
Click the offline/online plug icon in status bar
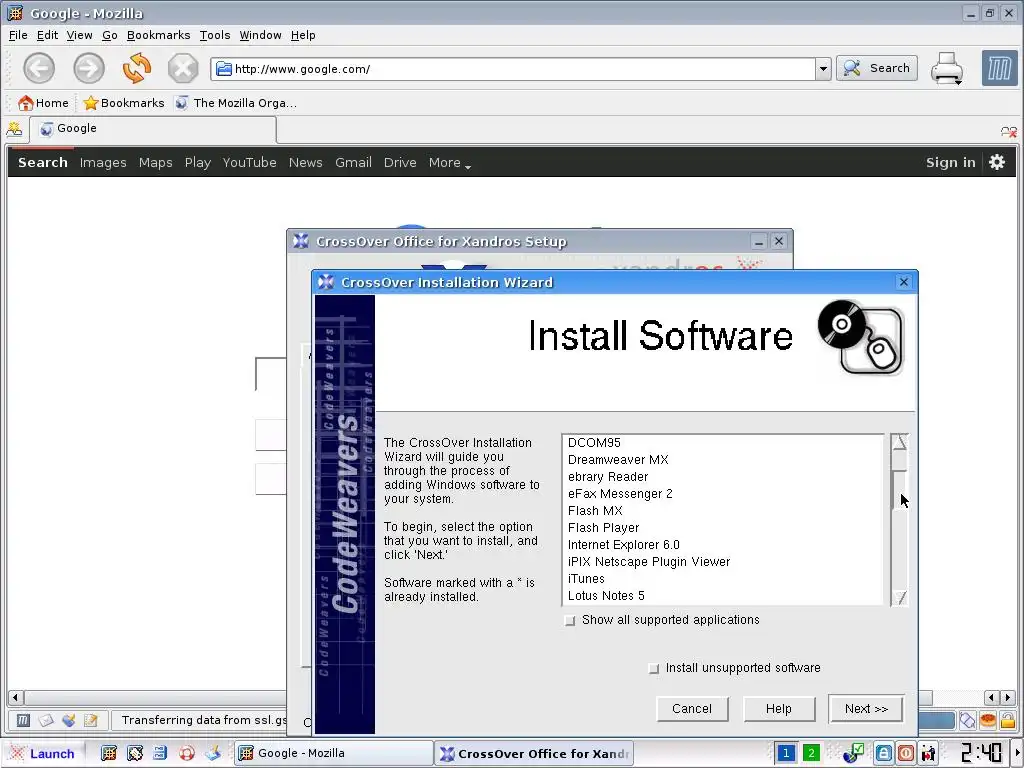(x=967, y=720)
